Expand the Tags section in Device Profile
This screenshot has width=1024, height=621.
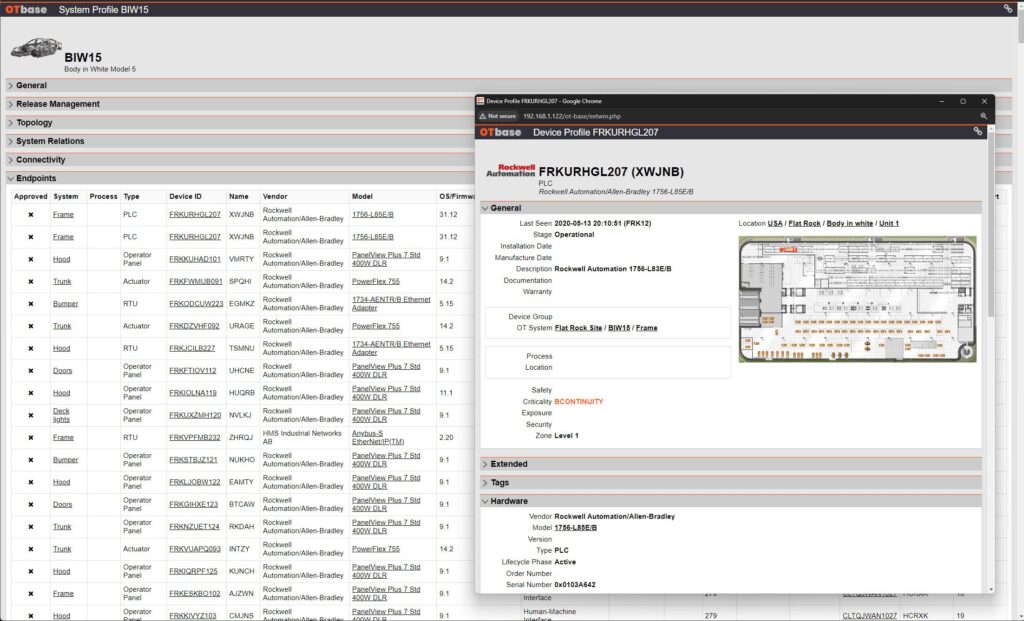[501, 483]
